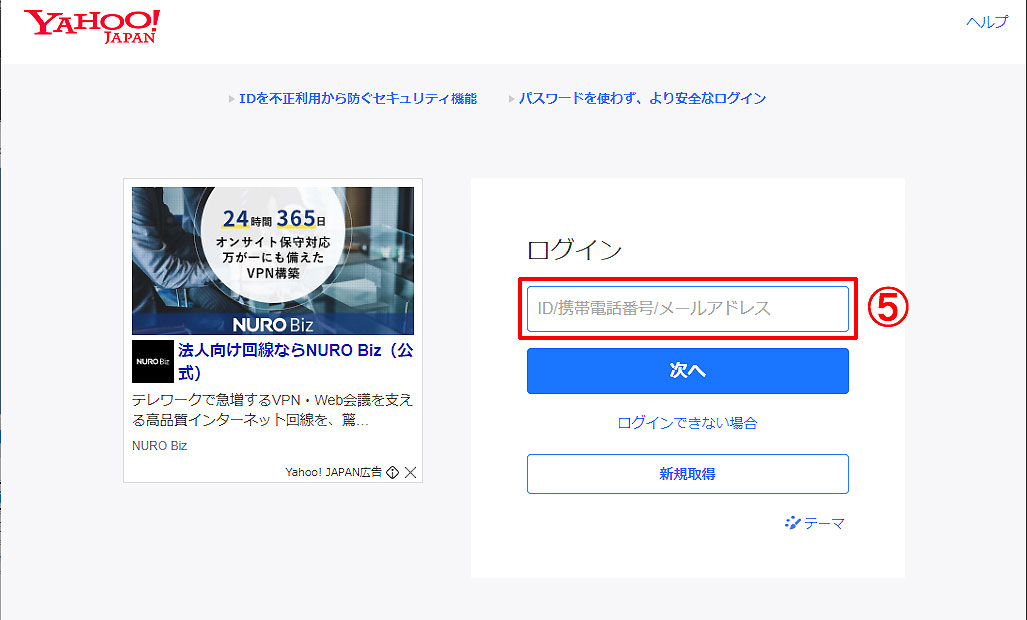Click the Yahoo! JAPAN logo
1027x620 pixels.
[x=92, y=27]
